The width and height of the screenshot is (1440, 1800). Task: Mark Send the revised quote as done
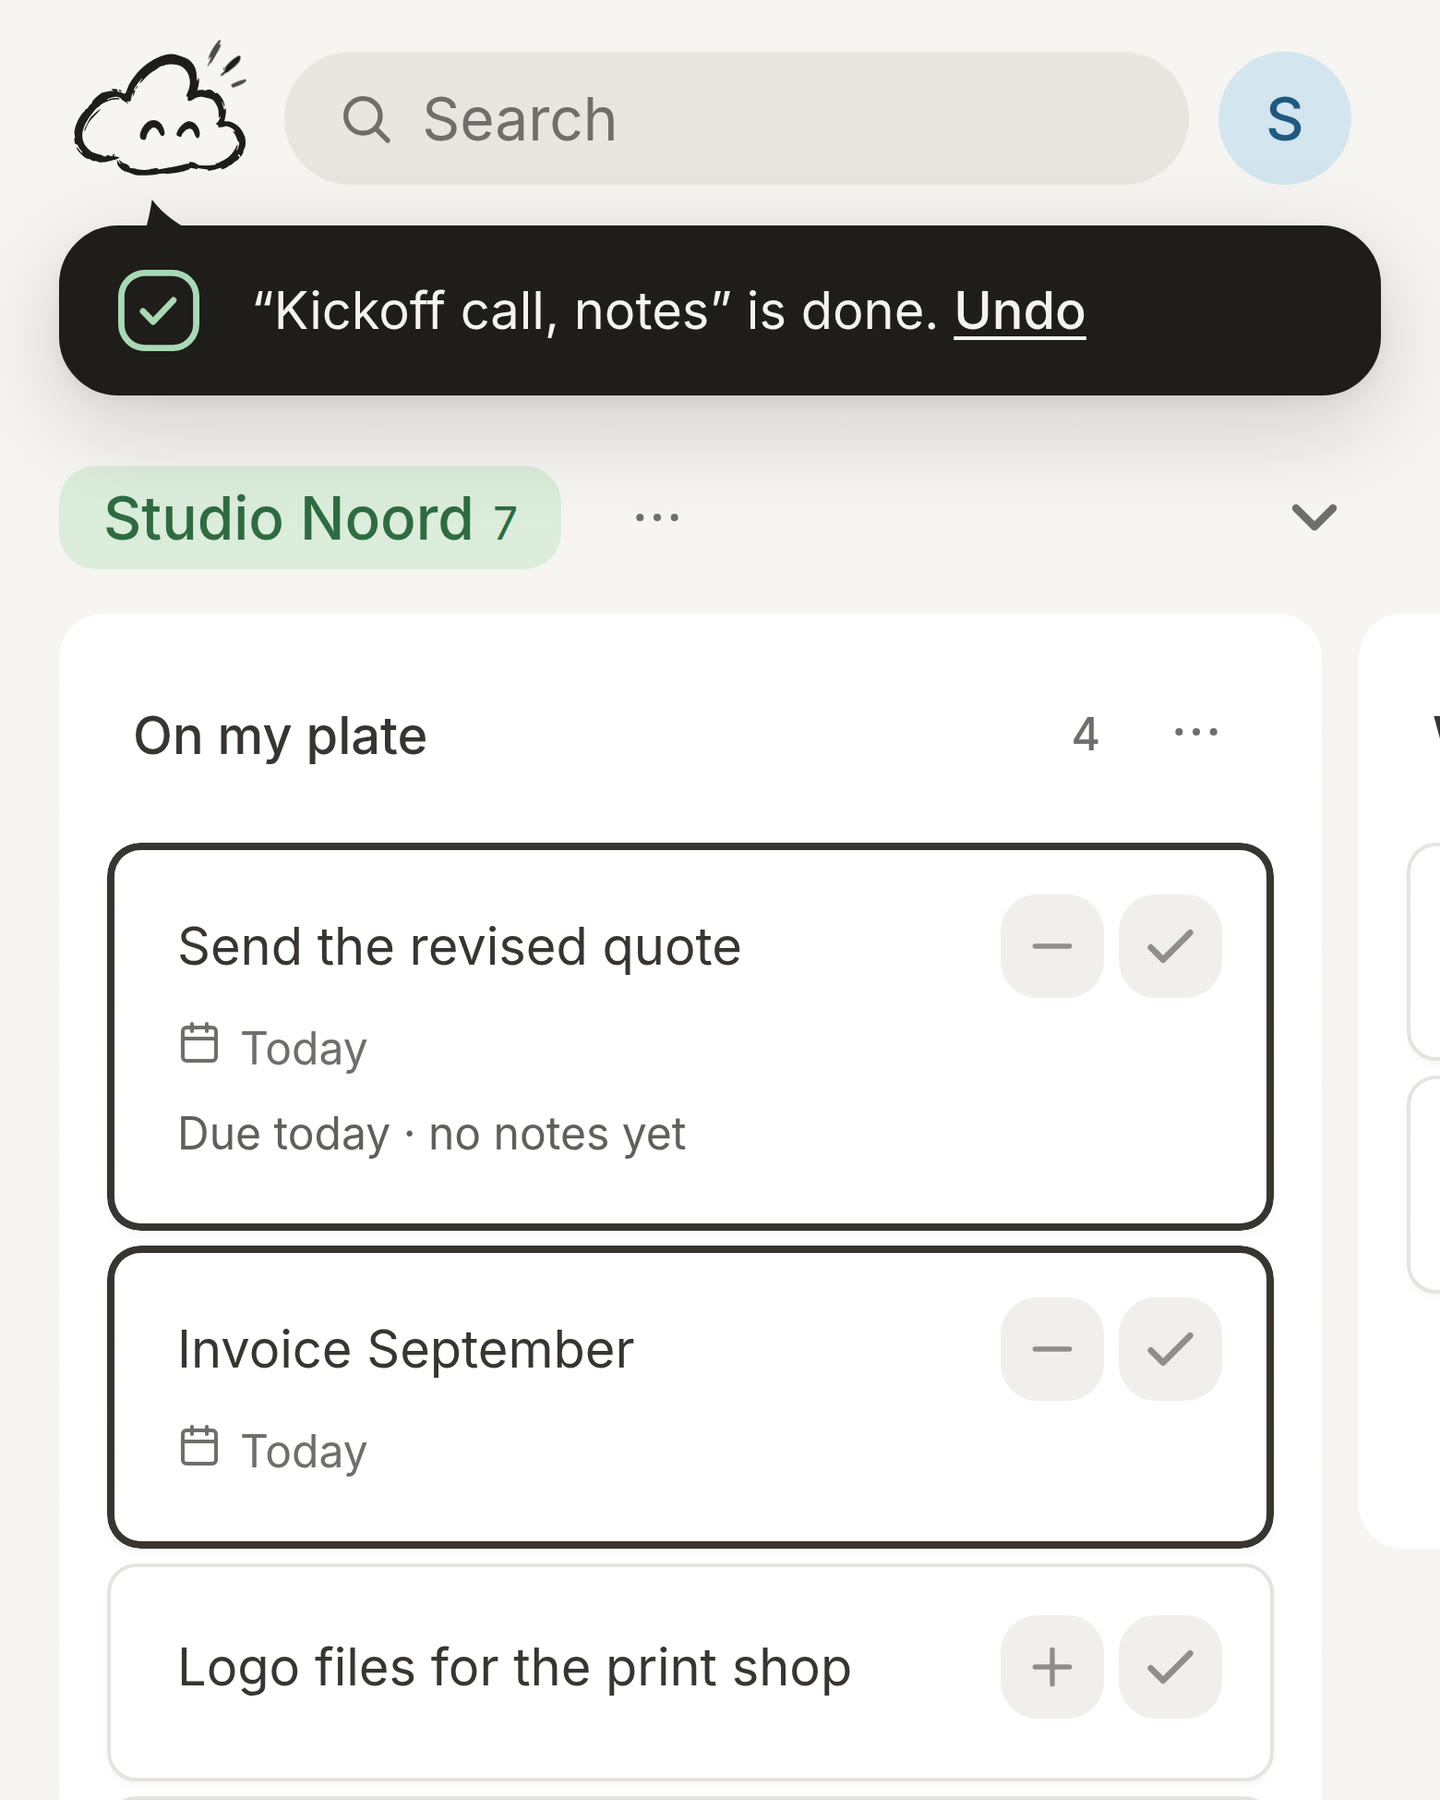[1170, 946]
